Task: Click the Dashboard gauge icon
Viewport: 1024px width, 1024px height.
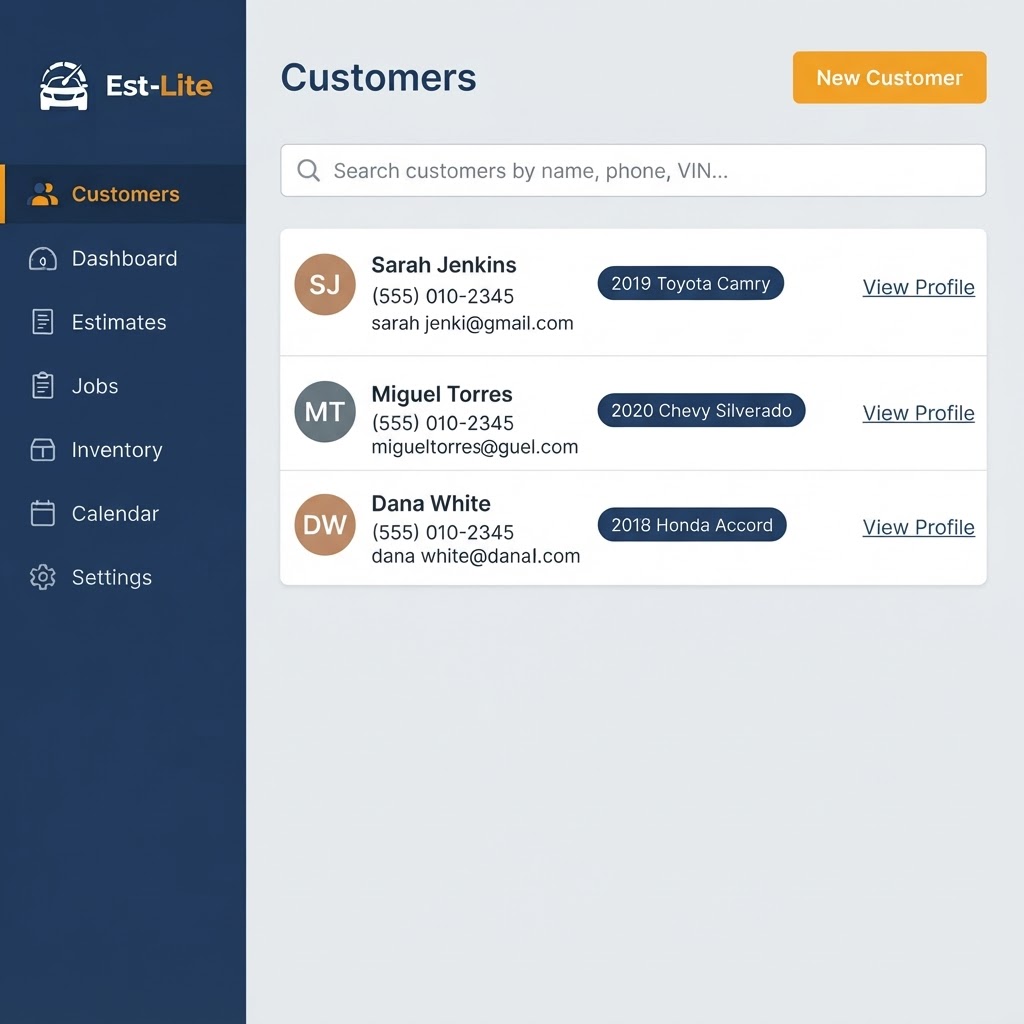Action: point(43,259)
